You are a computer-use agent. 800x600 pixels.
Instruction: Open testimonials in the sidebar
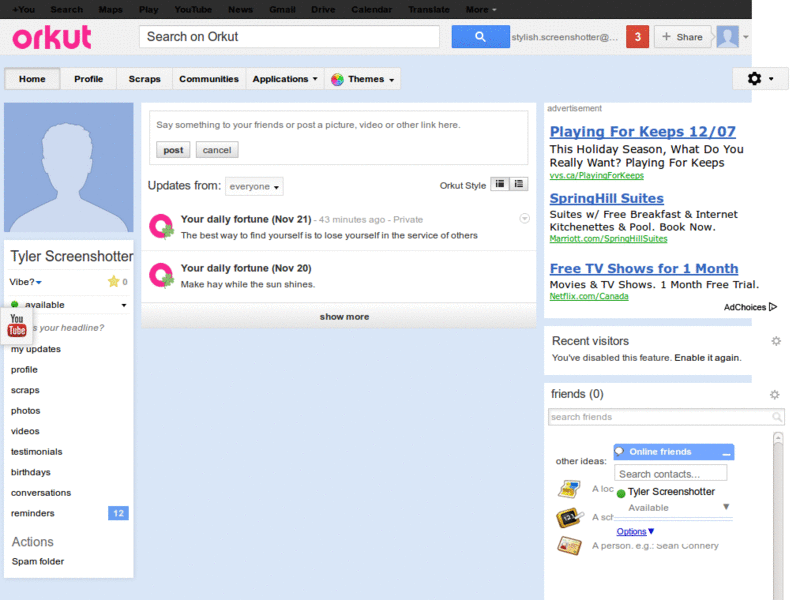(x=36, y=452)
